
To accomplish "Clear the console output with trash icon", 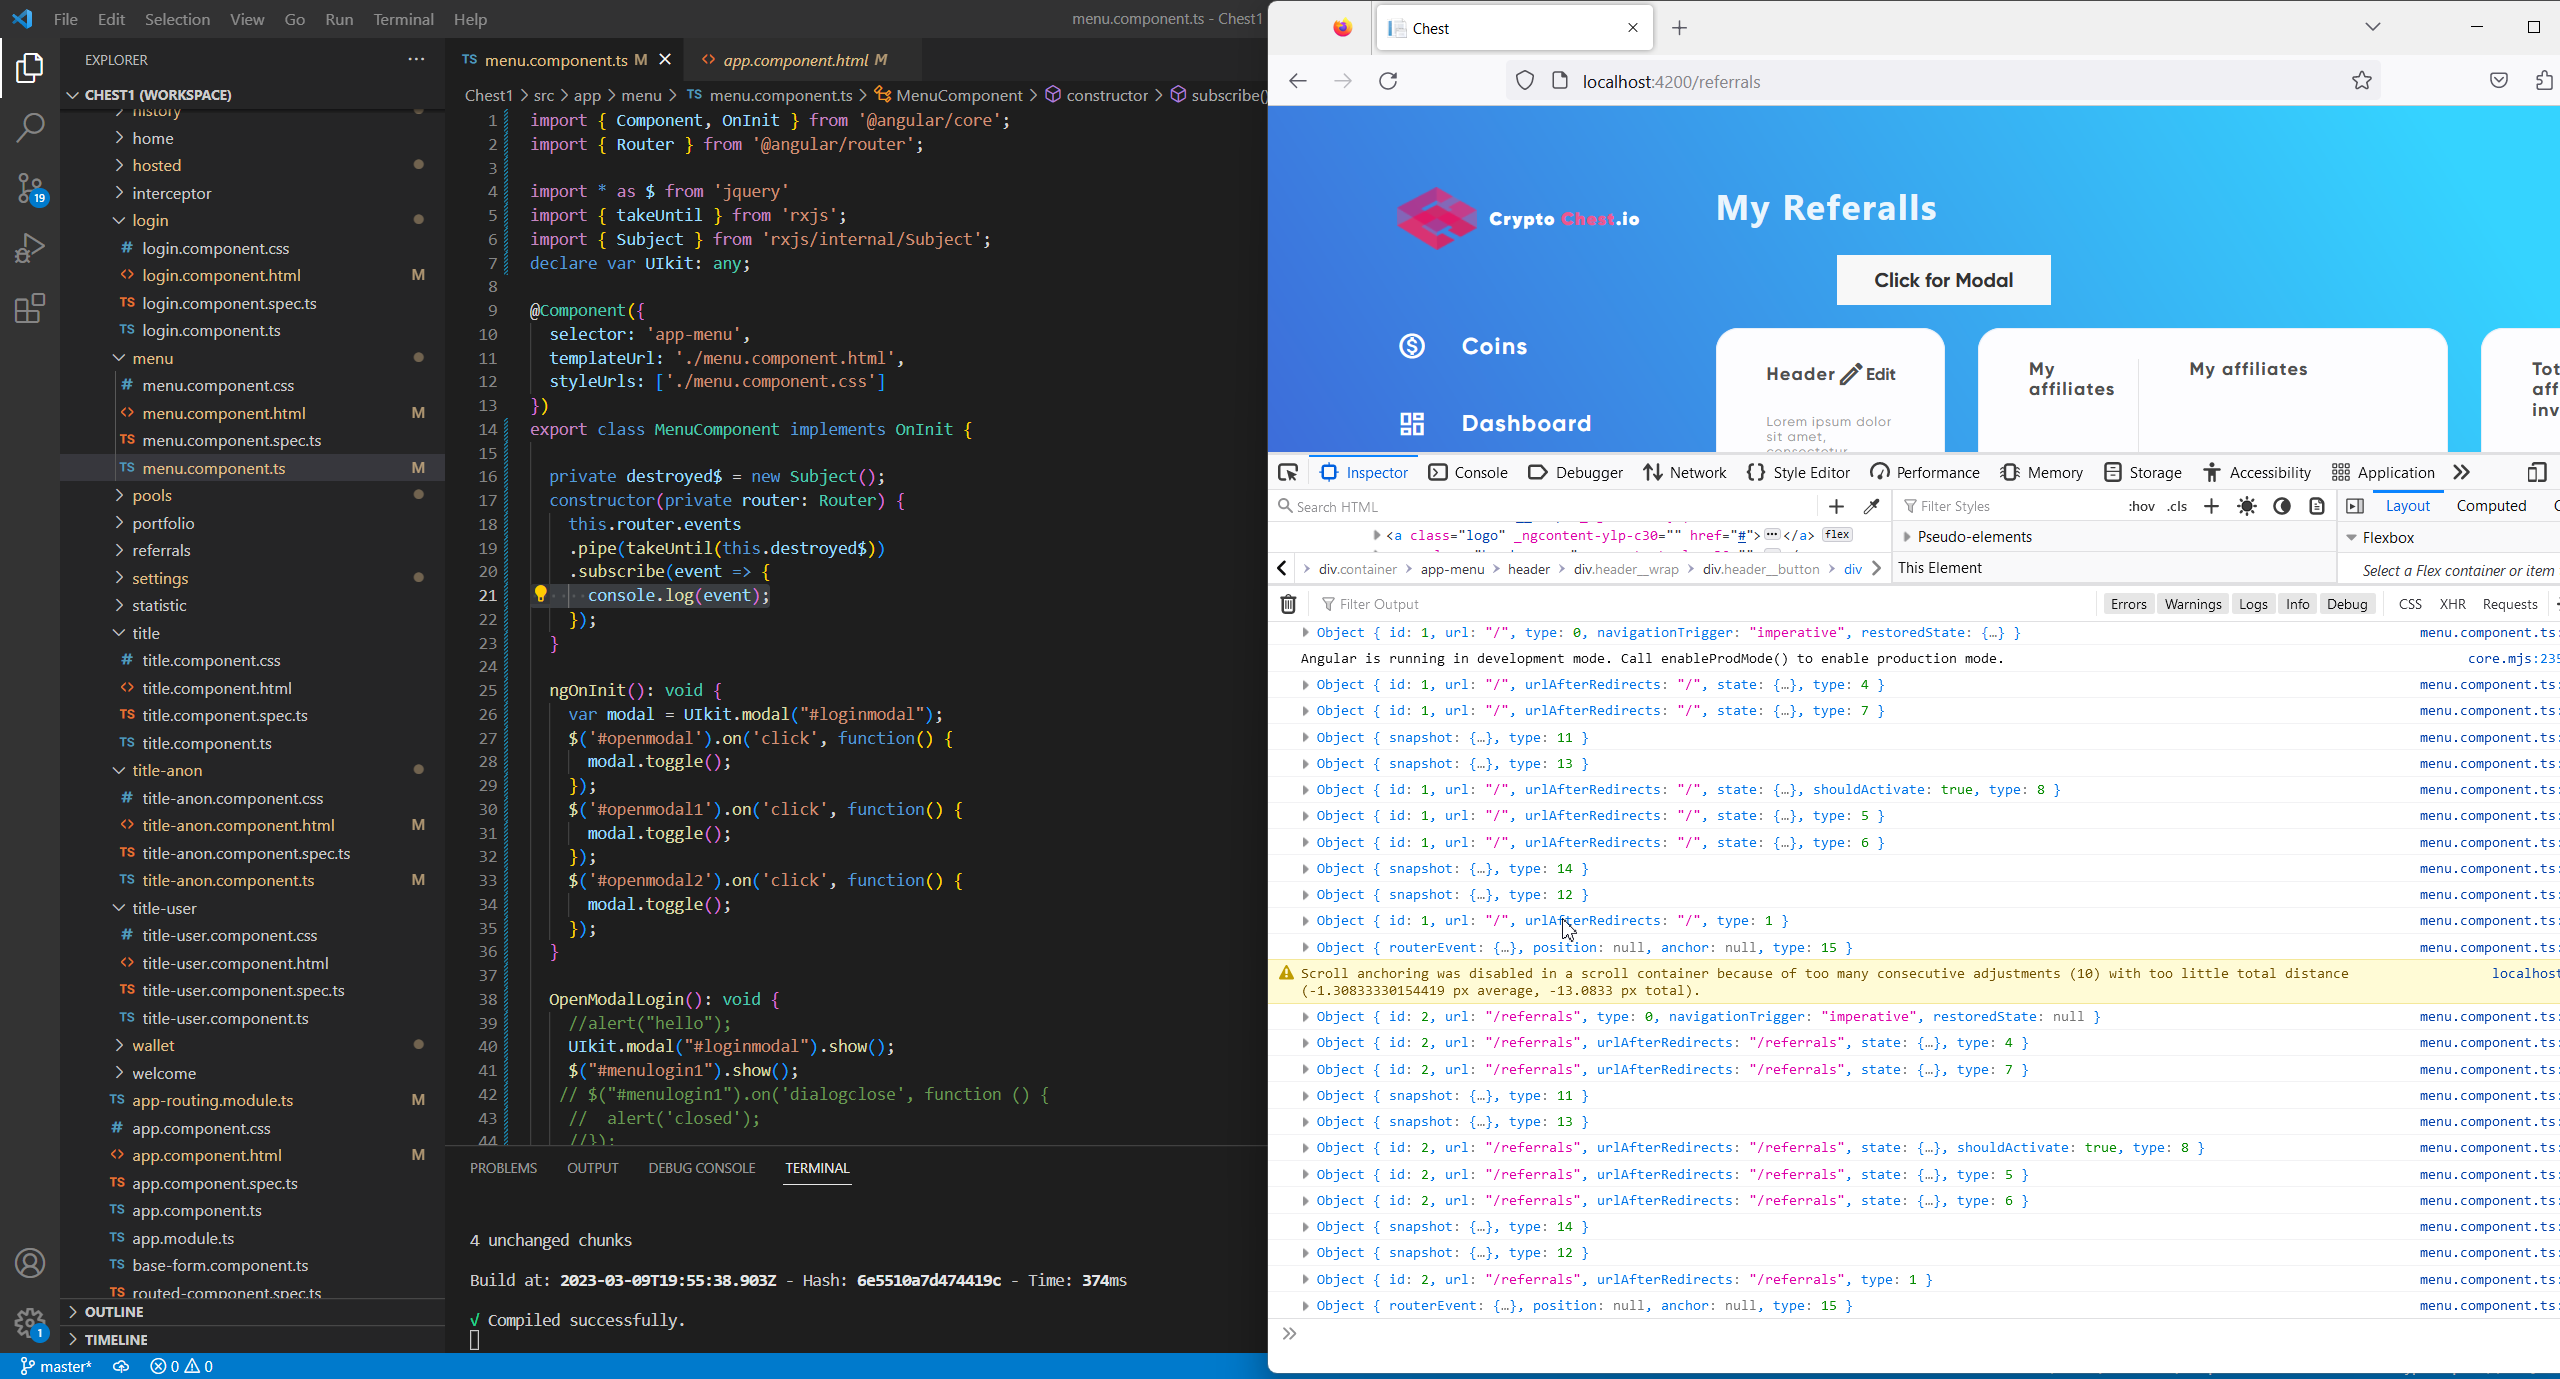I will [x=1288, y=604].
